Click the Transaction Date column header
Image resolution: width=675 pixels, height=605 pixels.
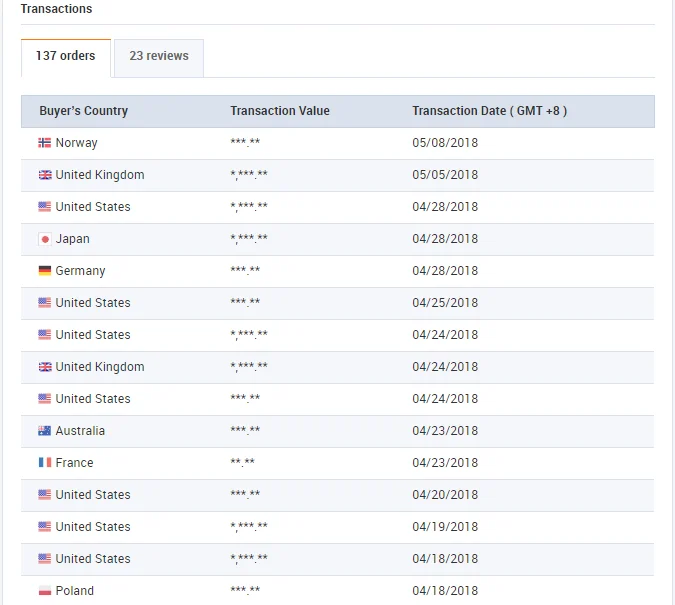[x=489, y=111]
